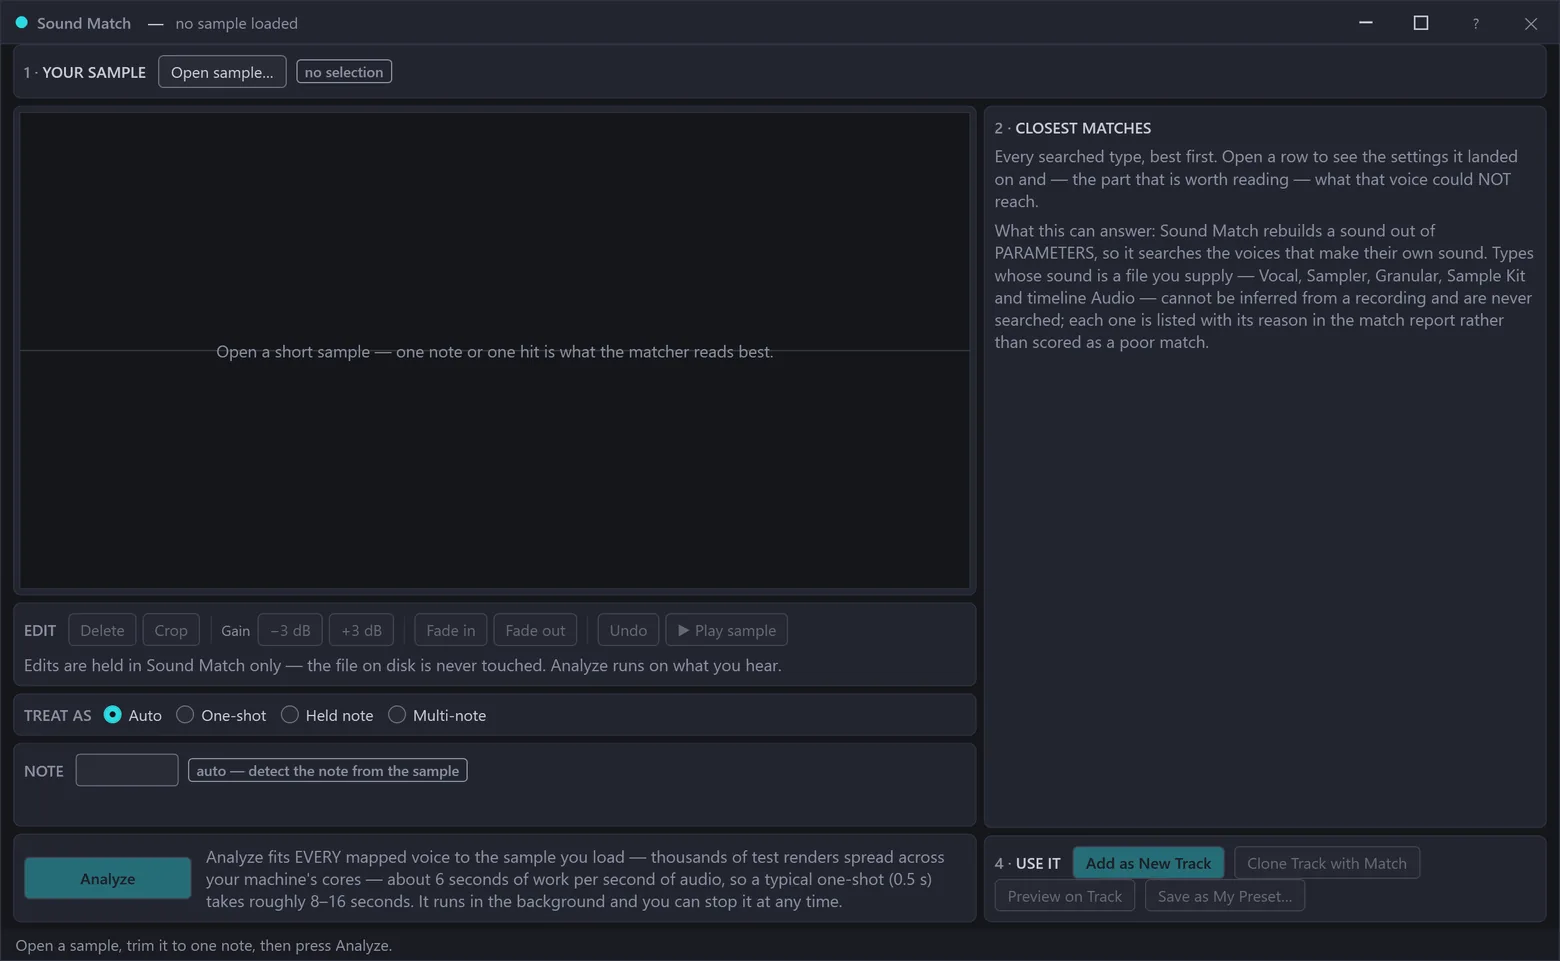Click Save as My Preset... button
1560x961 pixels.
[x=1225, y=896]
